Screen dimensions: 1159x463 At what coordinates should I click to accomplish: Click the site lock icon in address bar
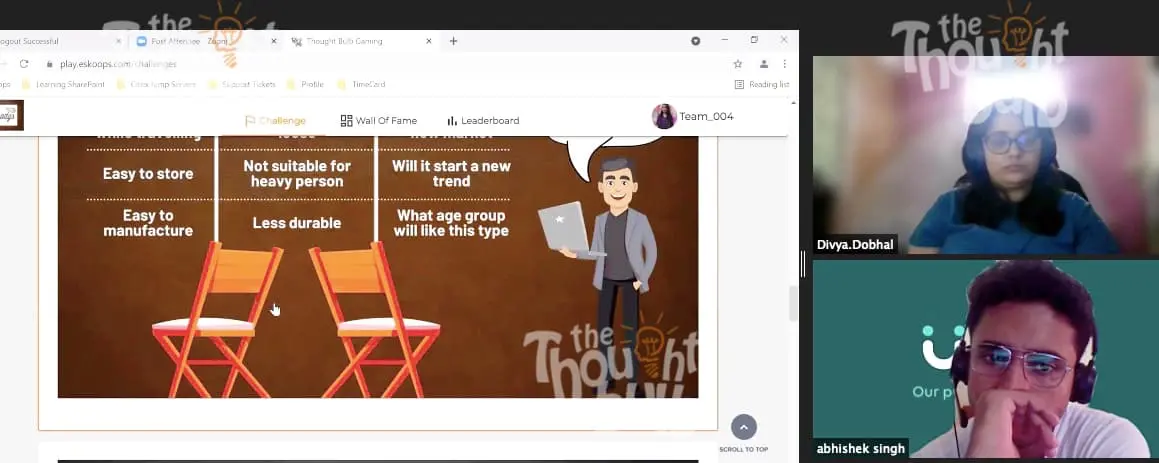(50, 64)
